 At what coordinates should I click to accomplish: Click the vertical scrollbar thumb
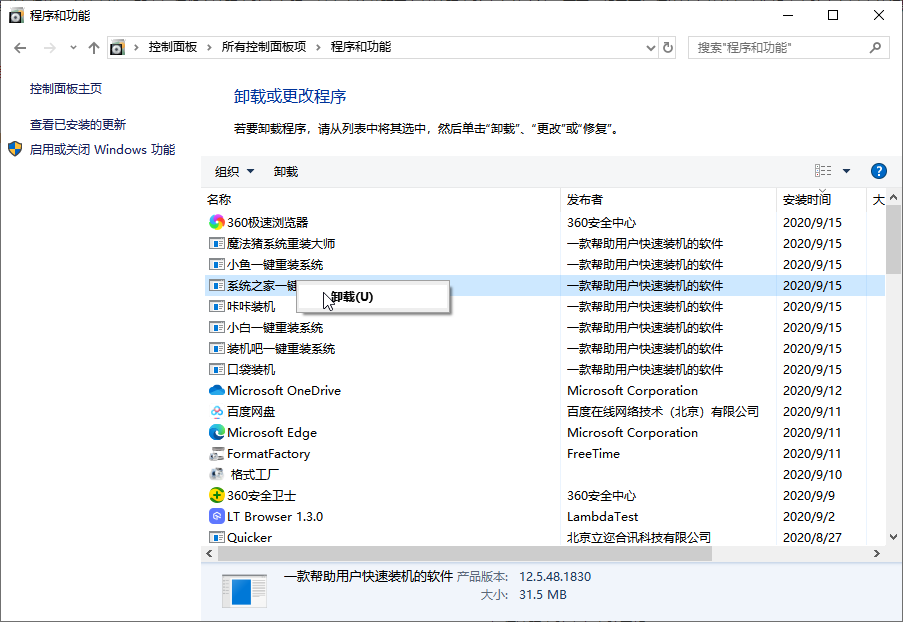[893, 239]
